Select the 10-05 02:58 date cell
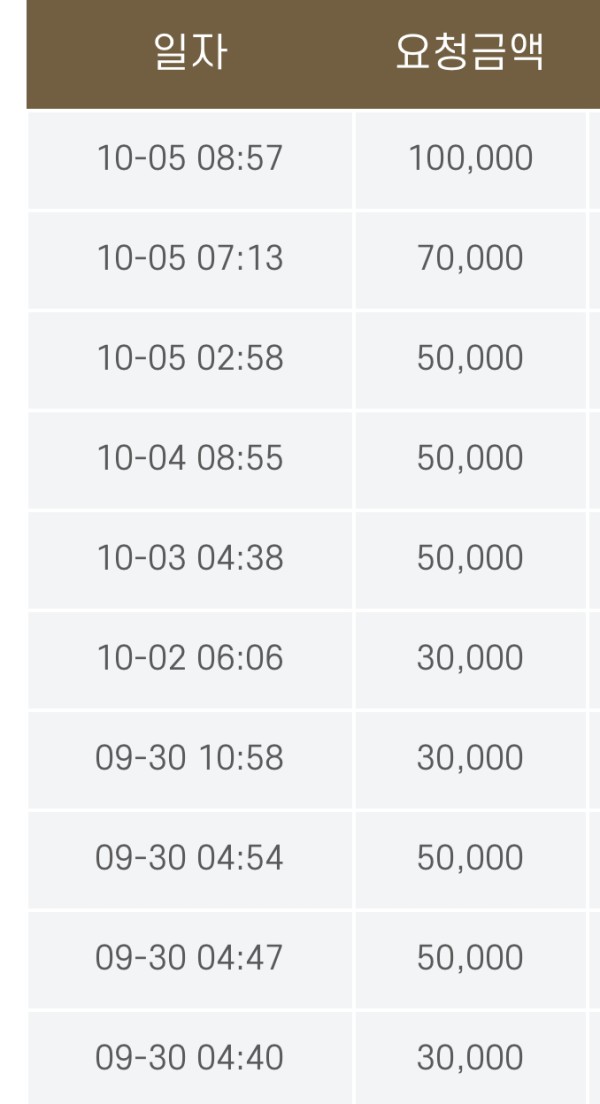The height and width of the screenshot is (1104, 600). click(x=190, y=358)
